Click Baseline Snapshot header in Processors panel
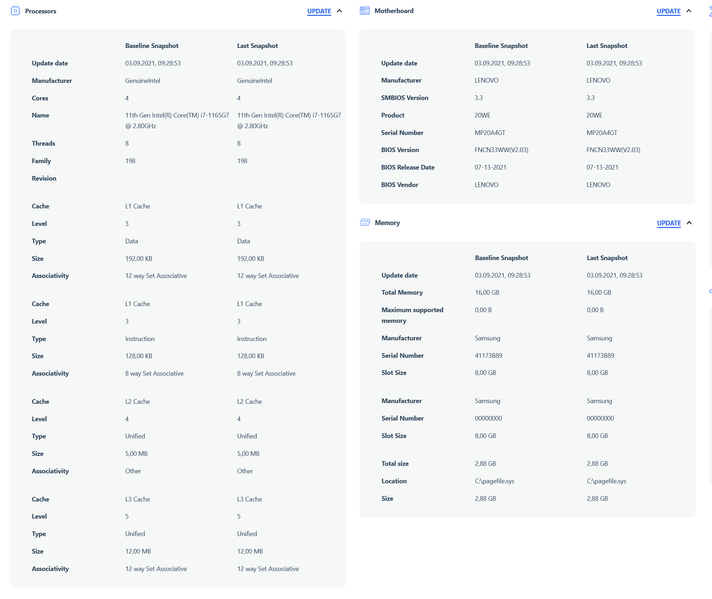This screenshot has width=712, height=599. [151, 46]
